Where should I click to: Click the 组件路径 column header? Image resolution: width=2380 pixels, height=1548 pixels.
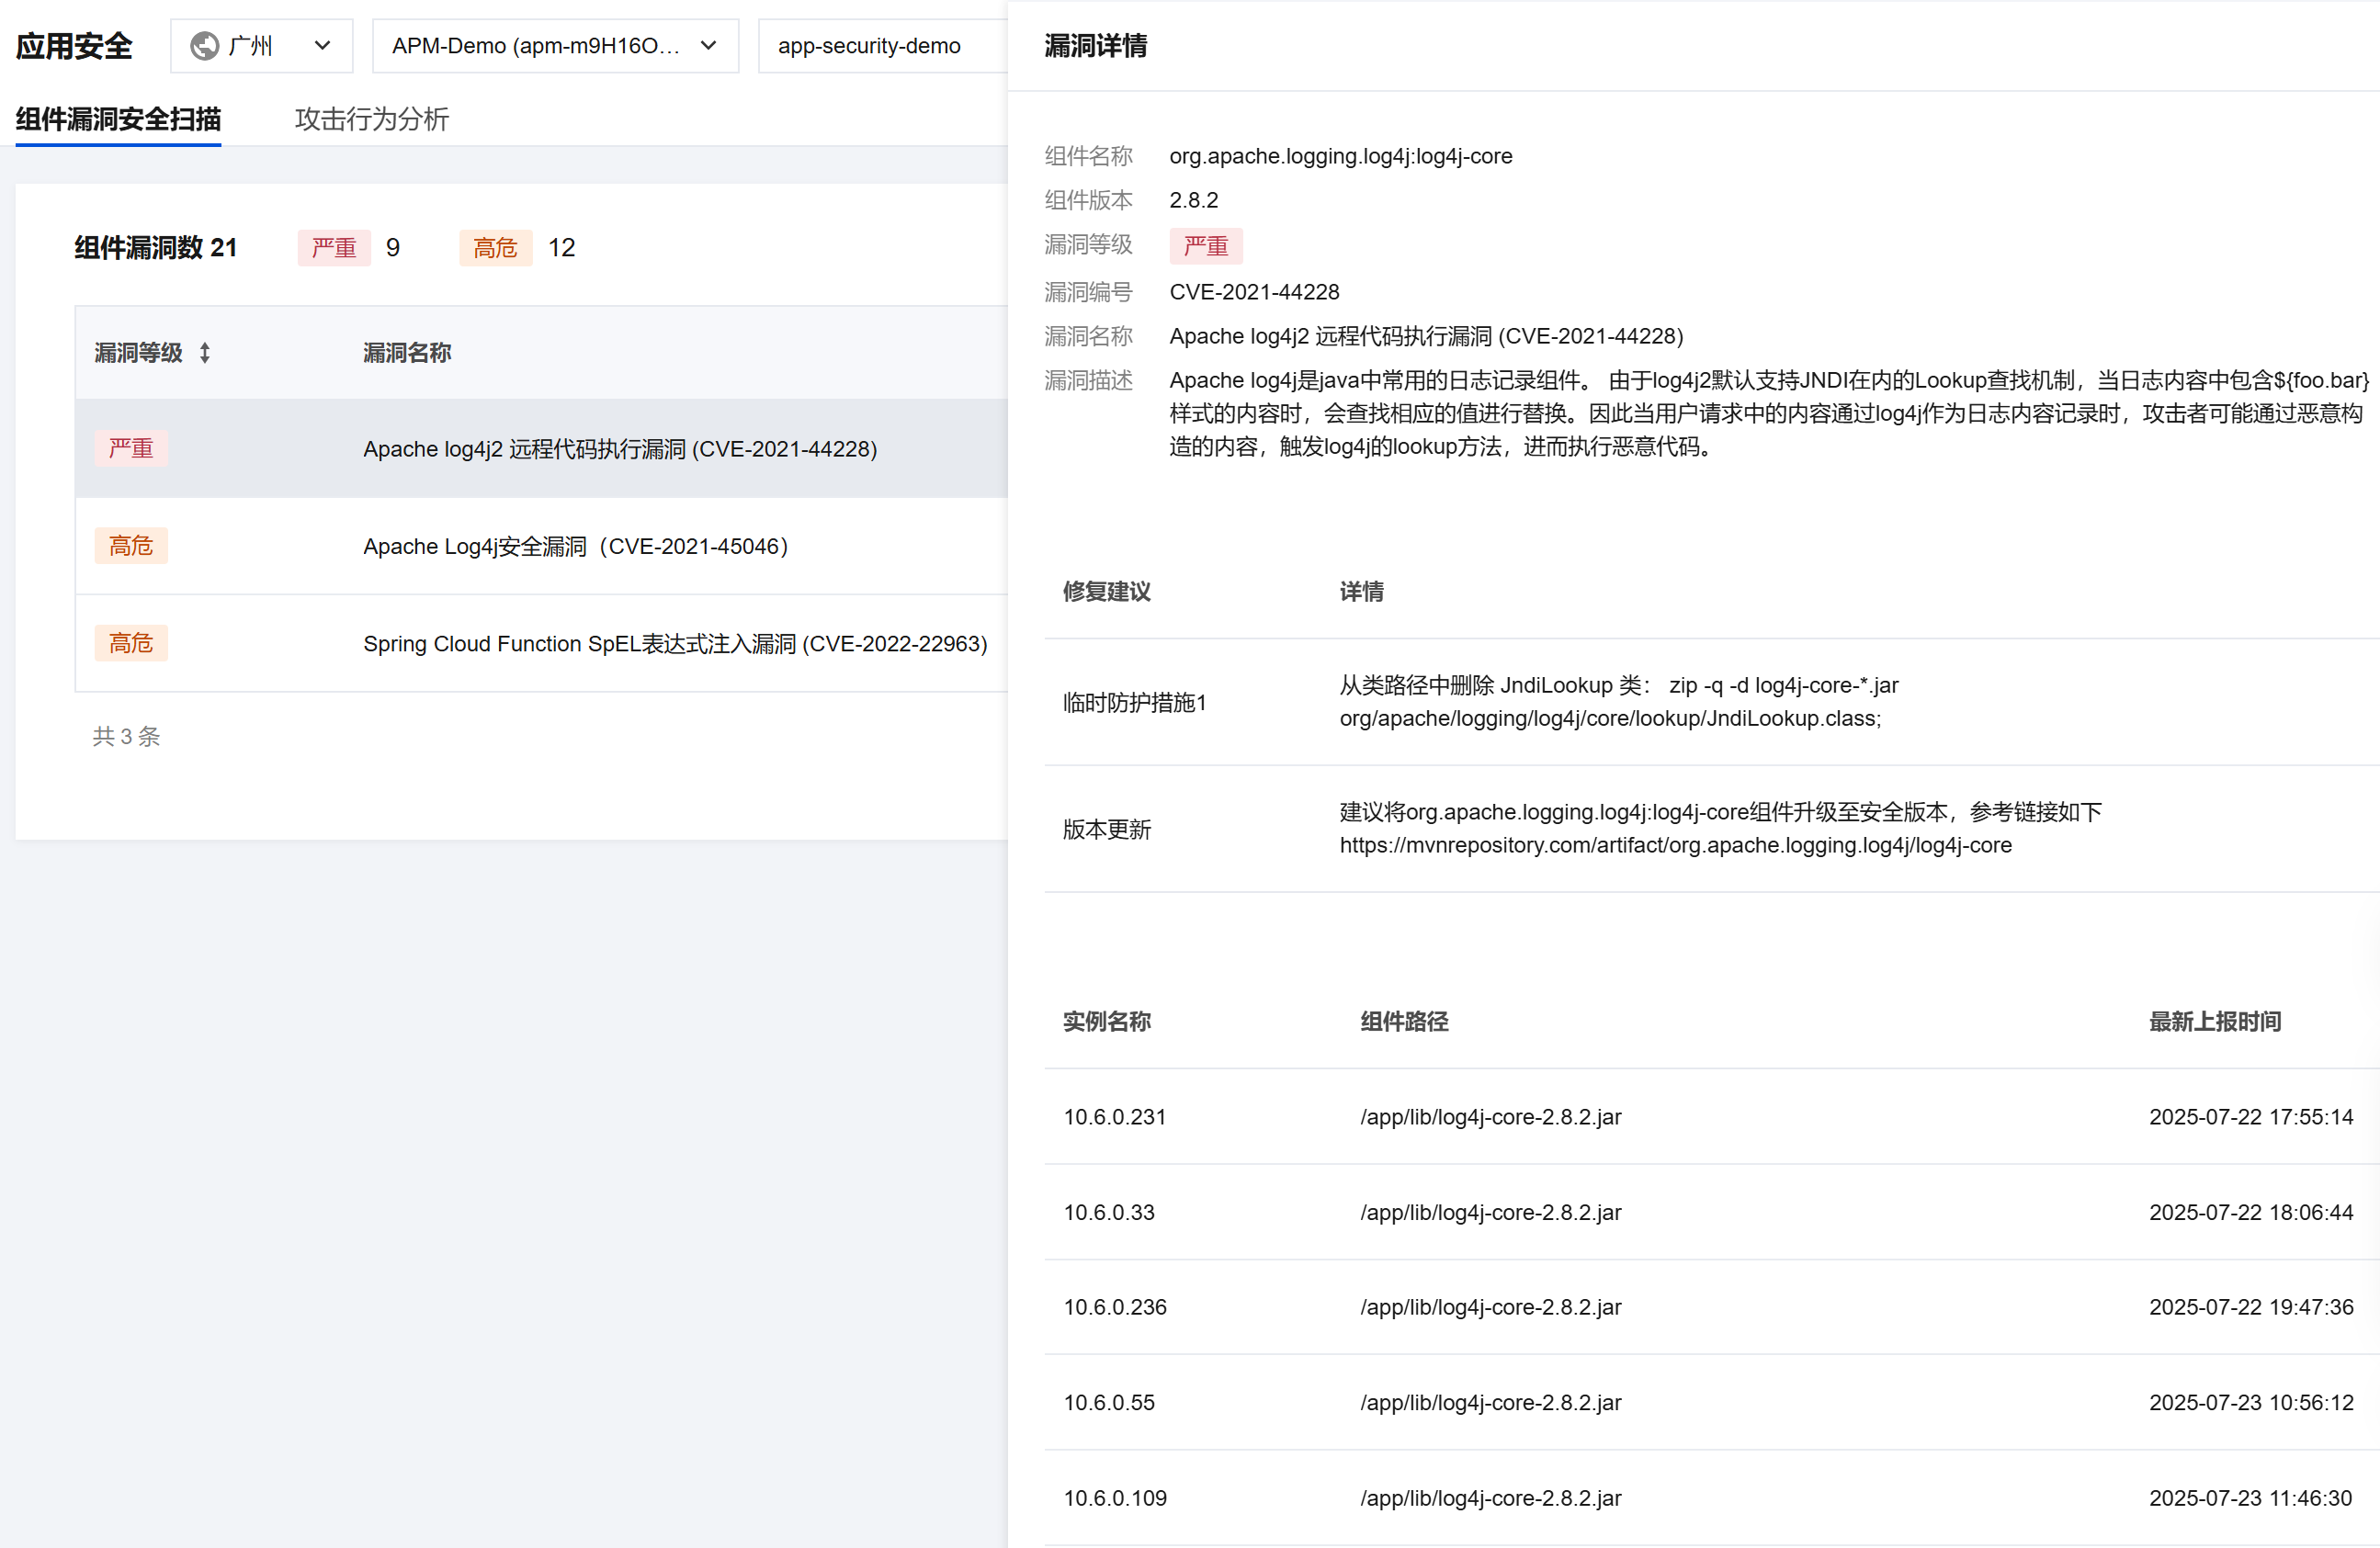[1404, 1022]
